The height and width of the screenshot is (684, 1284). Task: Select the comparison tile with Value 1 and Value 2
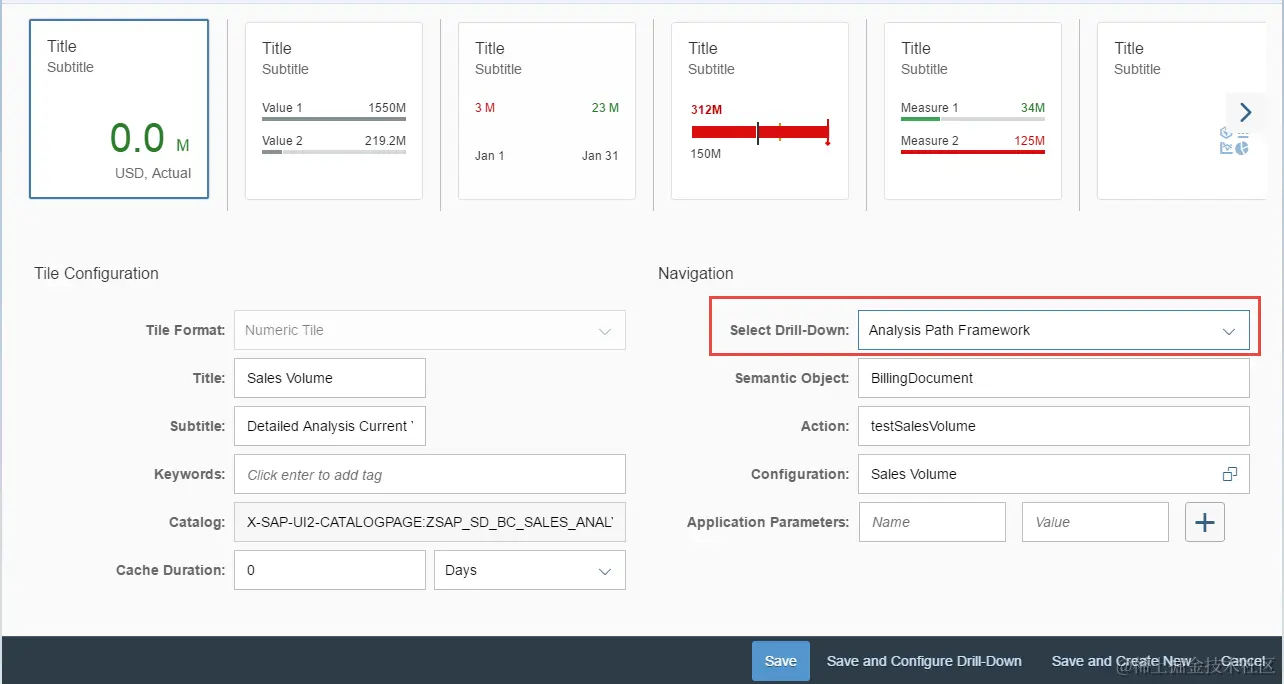pyautogui.click(x=334, y=111)
